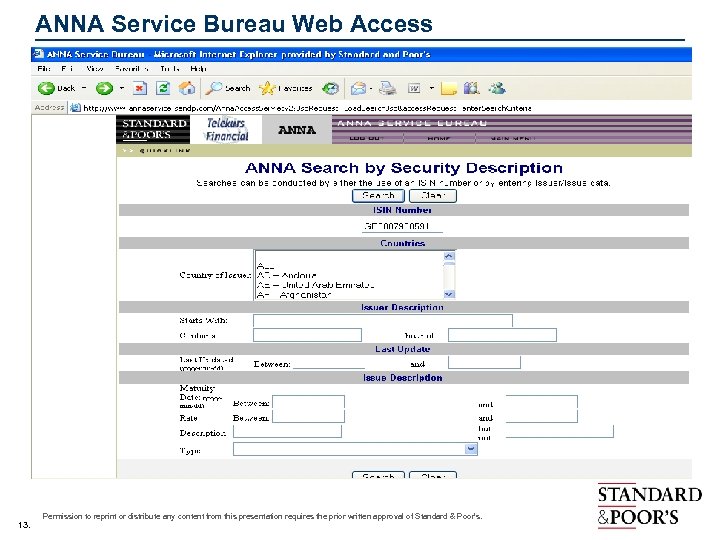Screen dimensions: 720x540
Task: Click the Home link in ANNA banner
Action: pyautogui.click(x=439, y=138)
